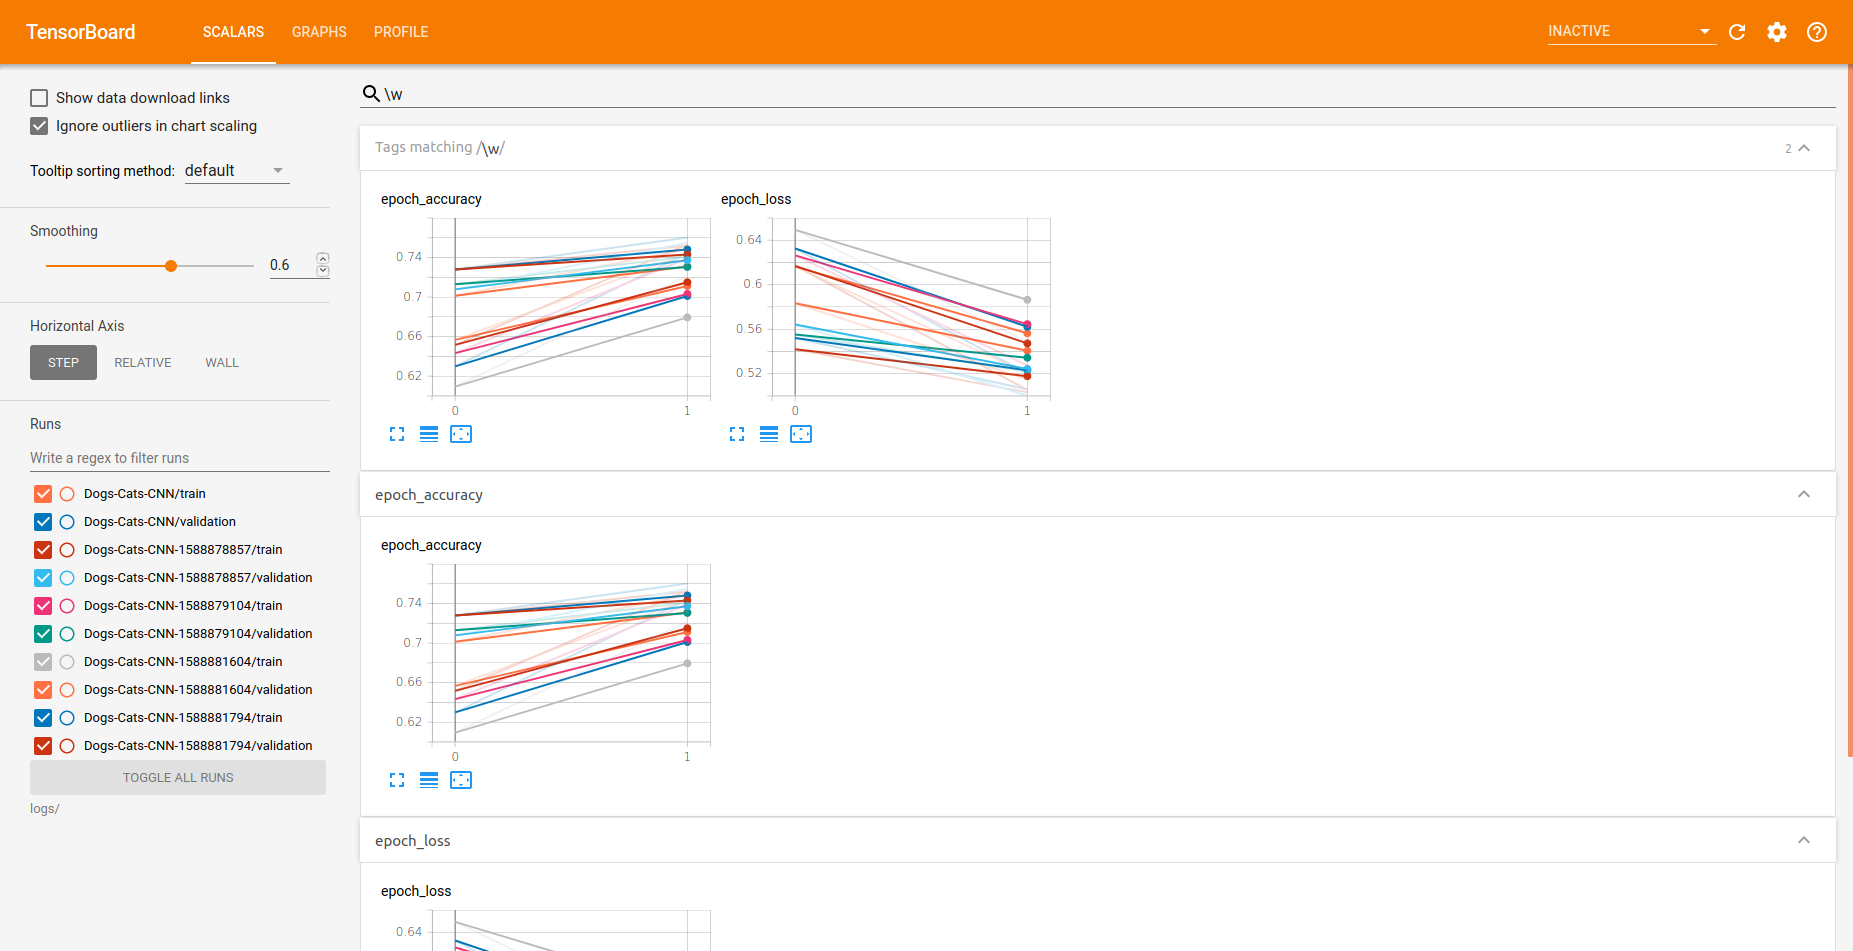Switch to the SCALARS tab
The height and width of the screenshot is (951, 1853).
point(233,32)
